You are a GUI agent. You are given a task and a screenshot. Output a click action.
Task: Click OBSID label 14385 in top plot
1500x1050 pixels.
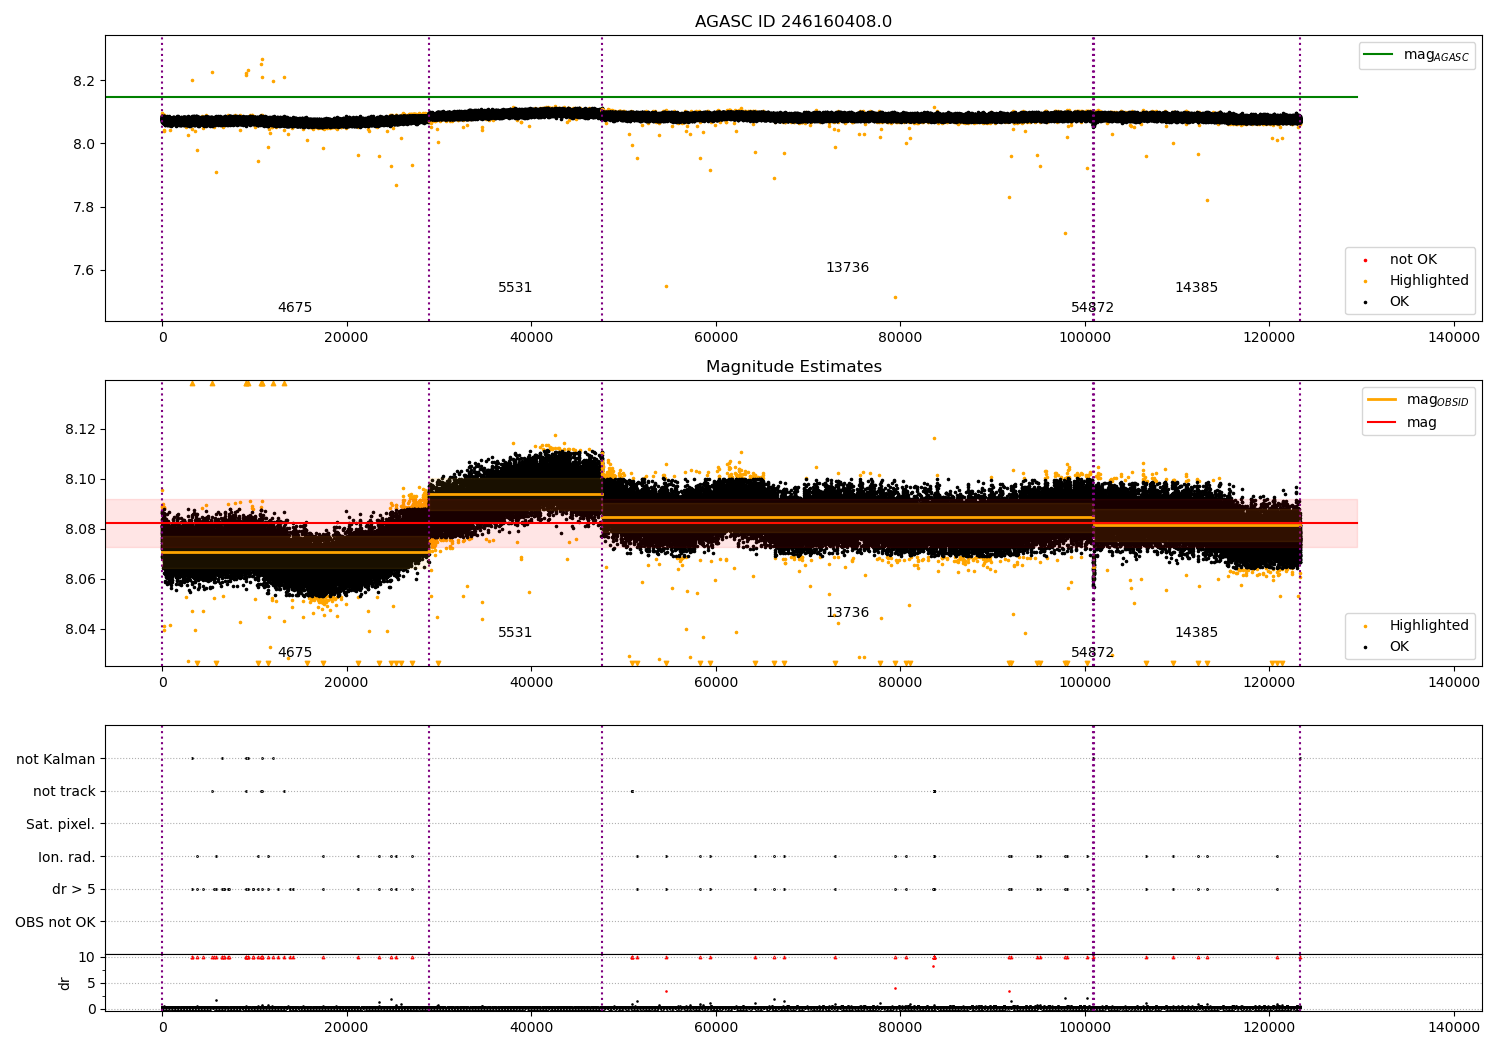1196,288
